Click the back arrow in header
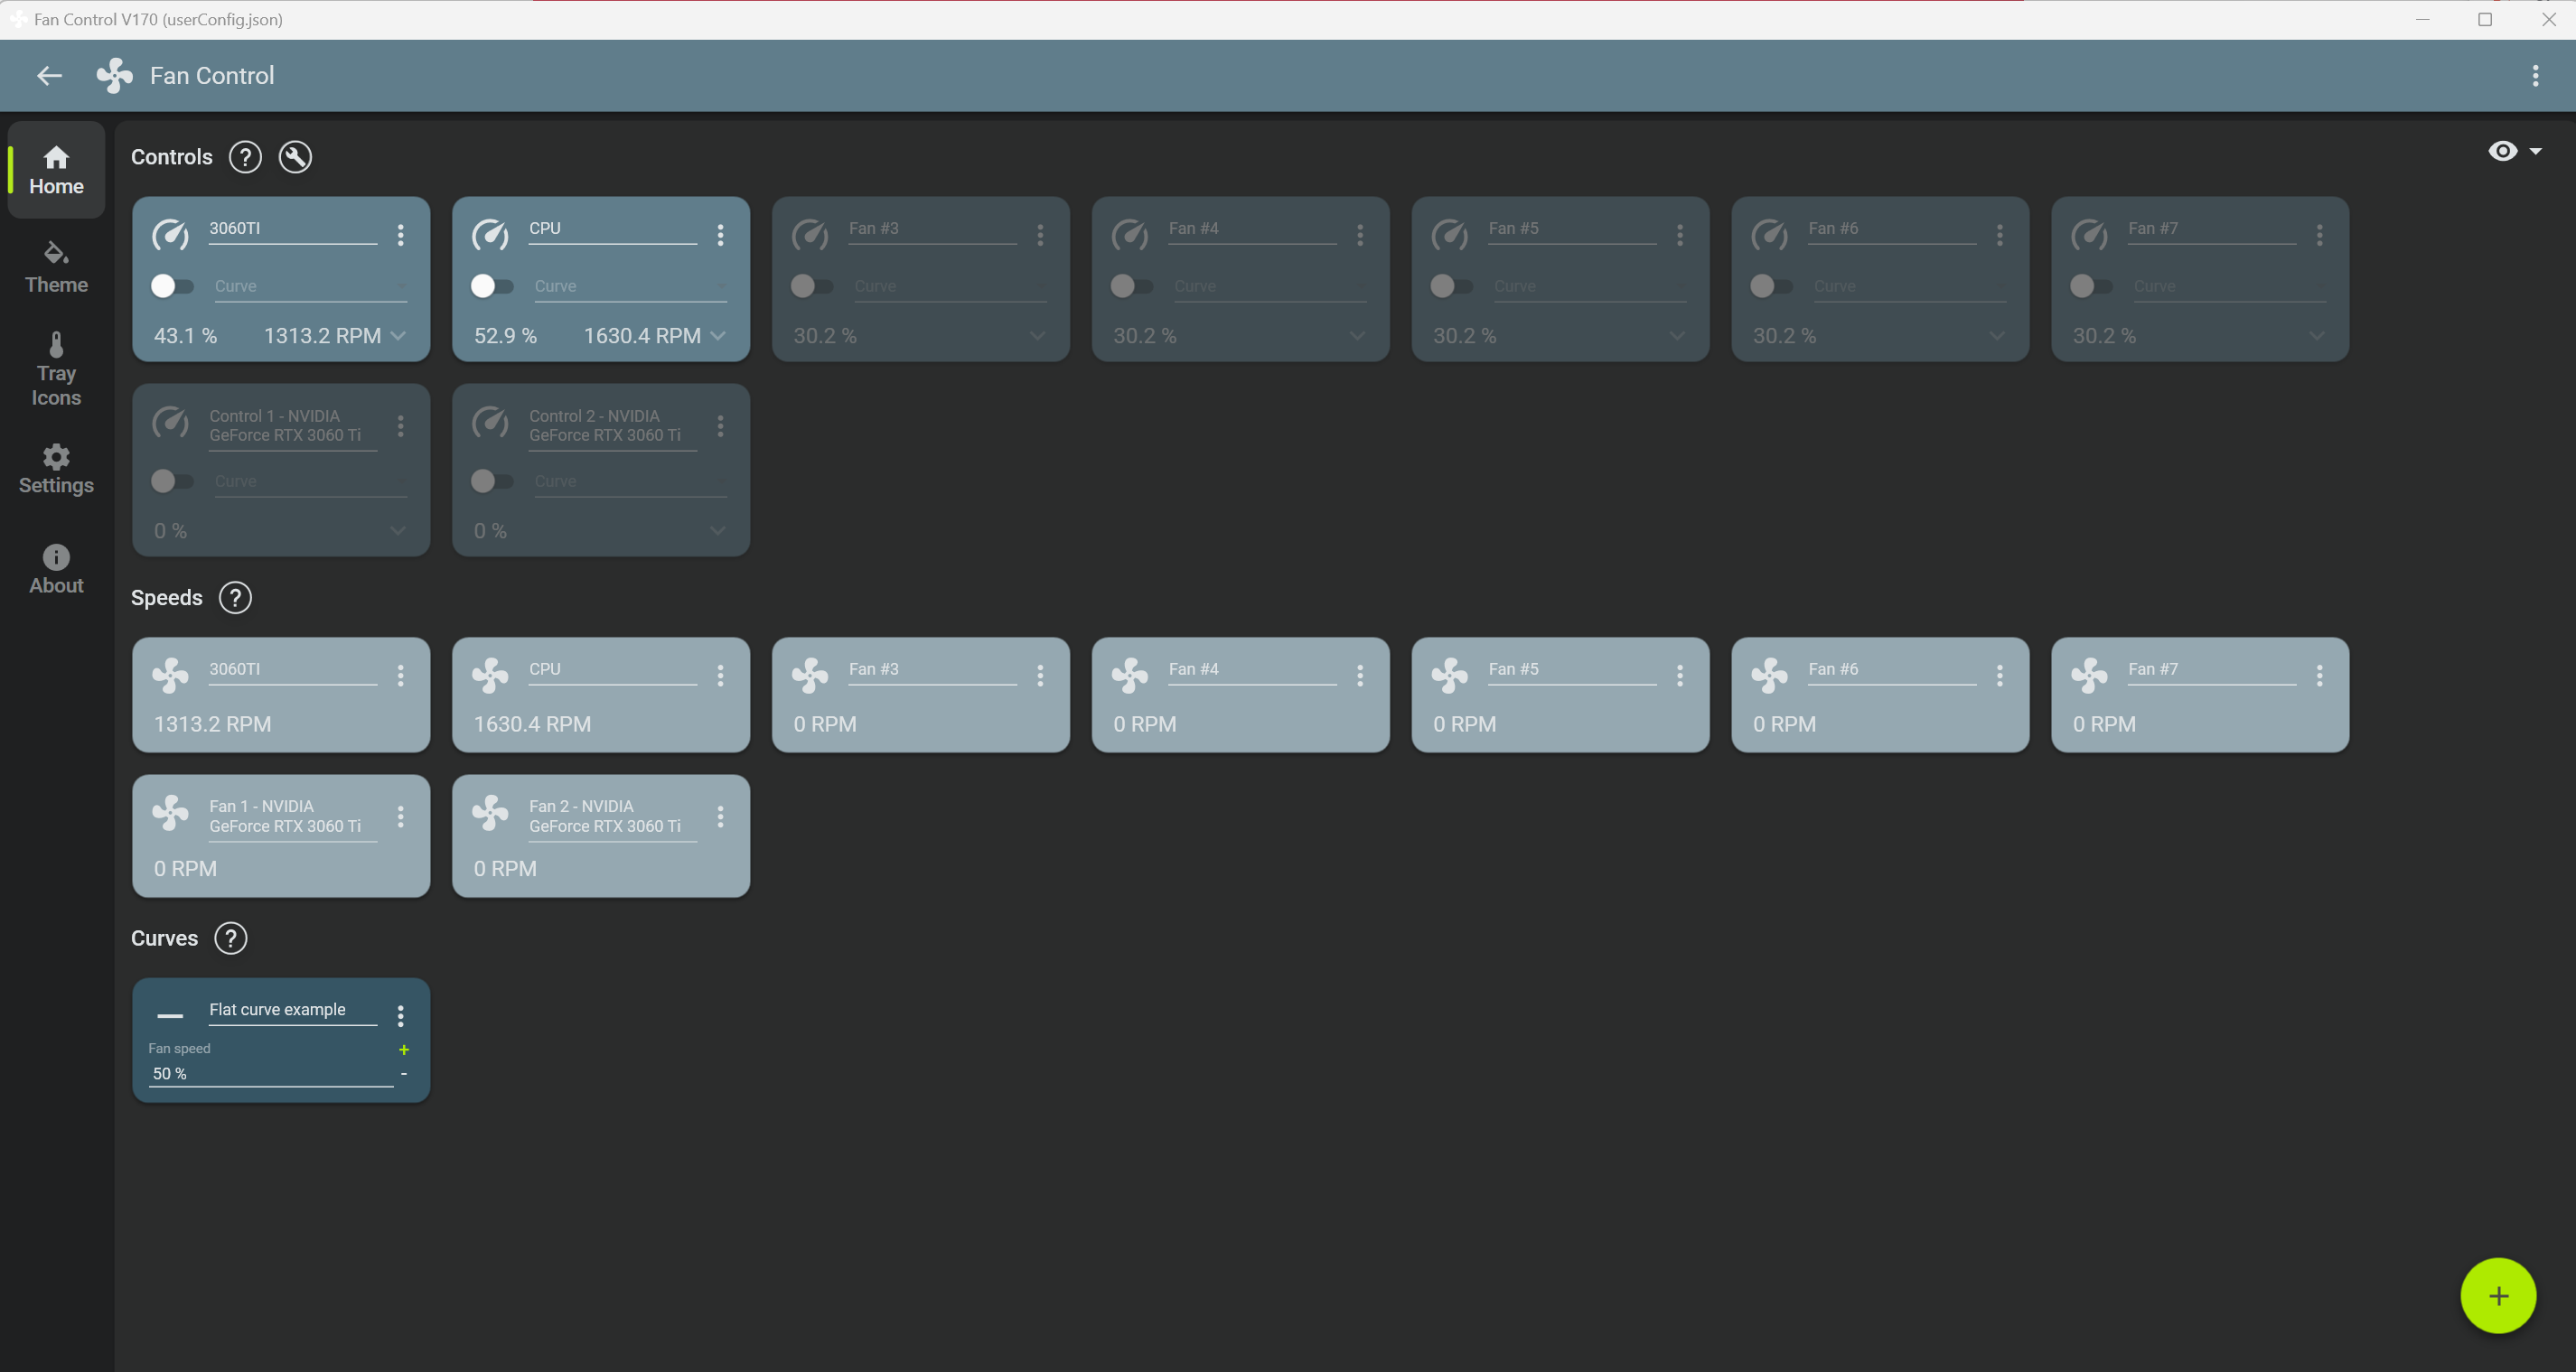The height and width of the screenshot is (1372, 2576). (49, 76)
